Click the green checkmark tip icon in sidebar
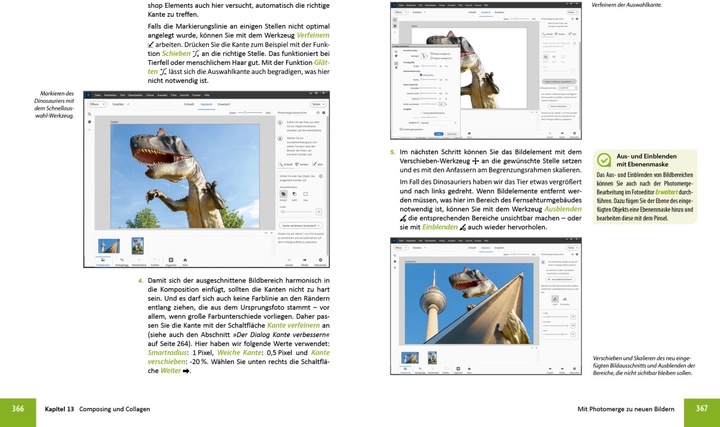Screen dimensions: 720x427 click(x=604, y=160)
